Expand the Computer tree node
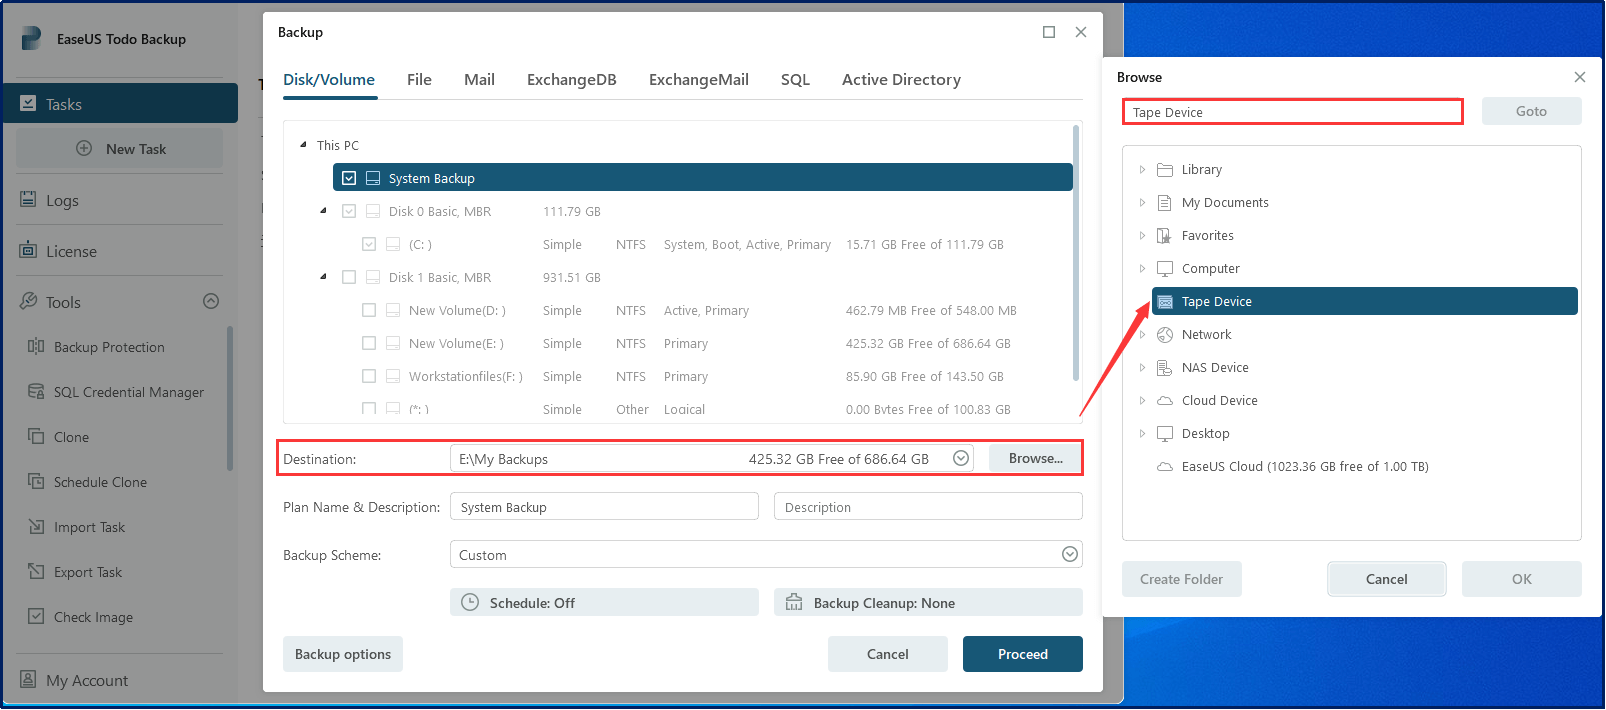 [1142, 269]
